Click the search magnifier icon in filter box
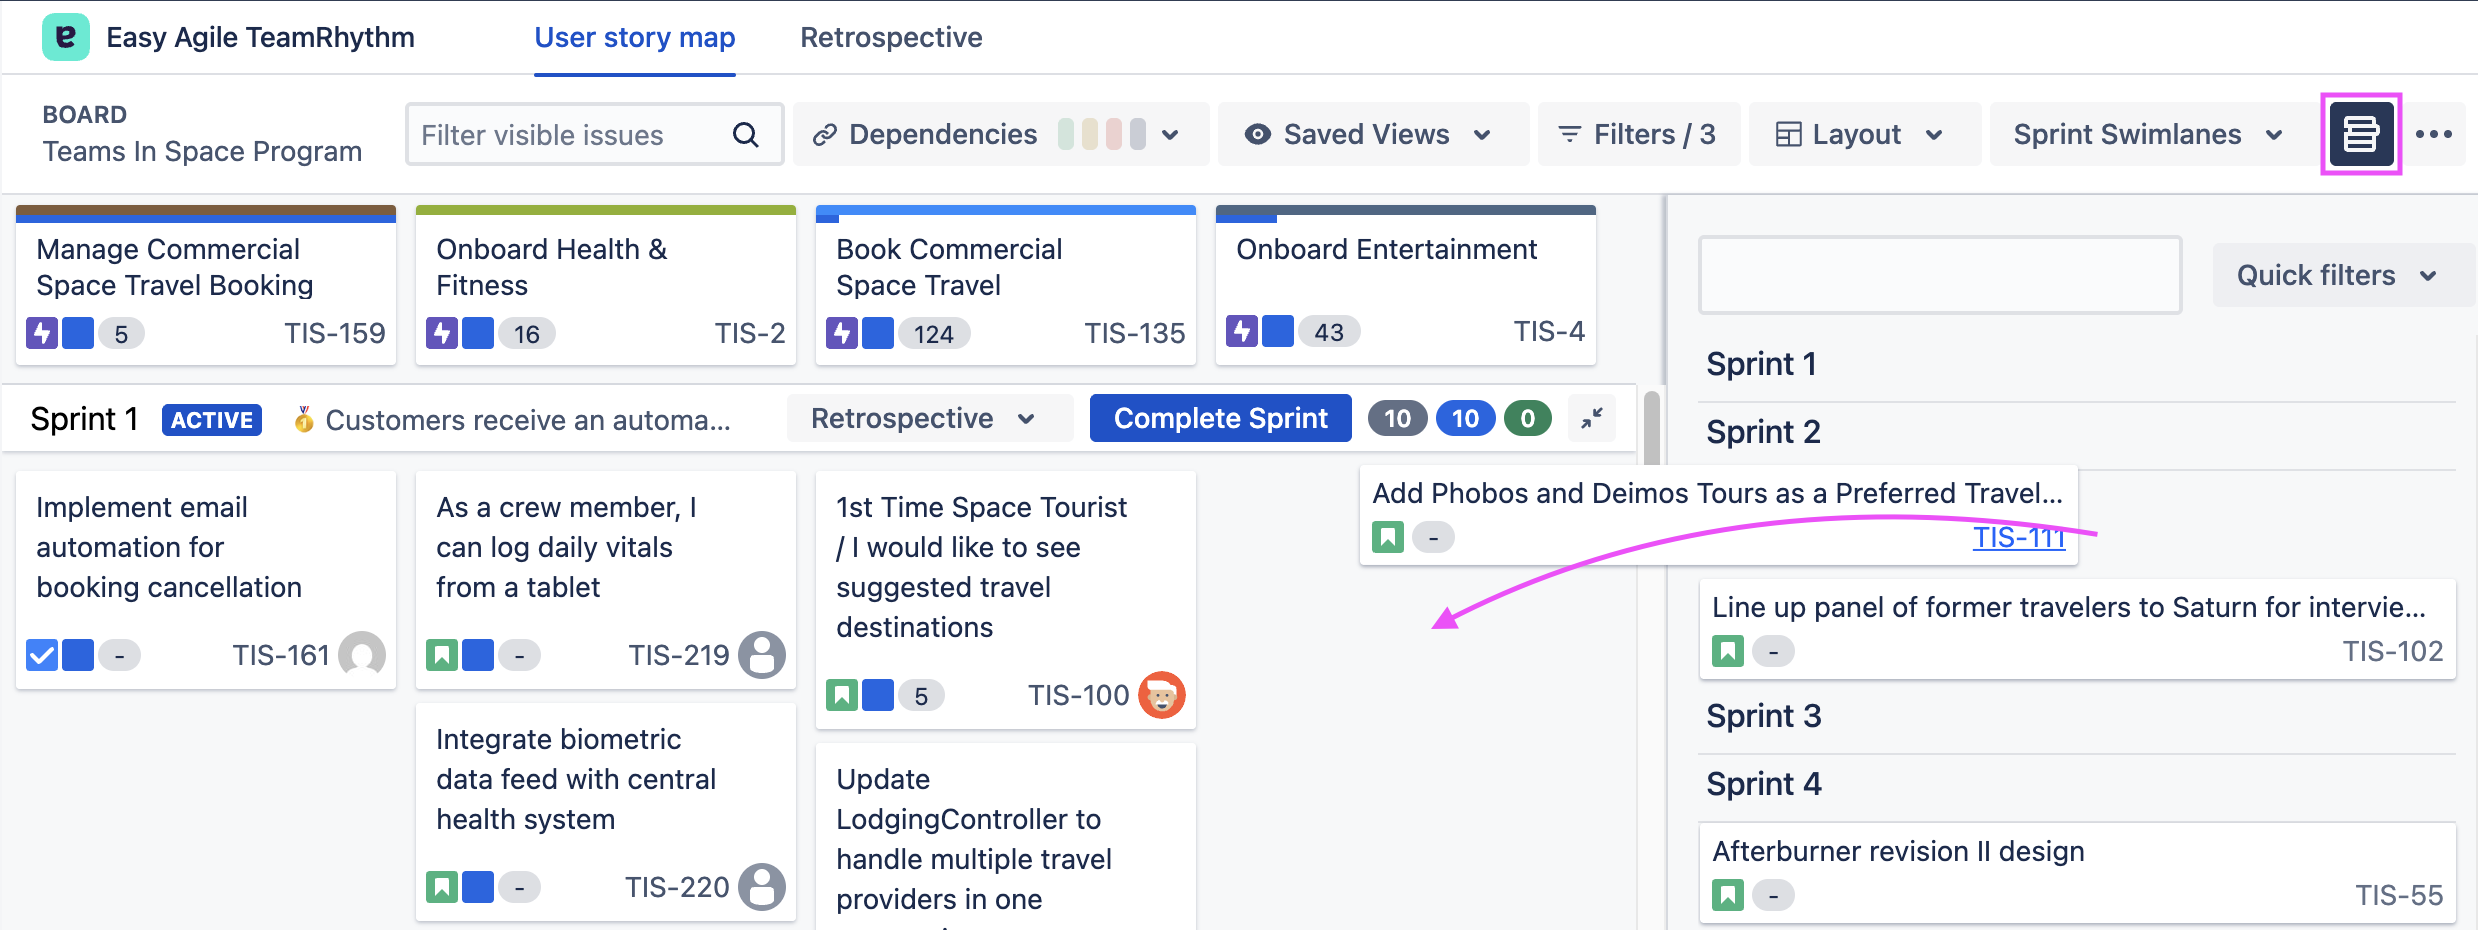The image size is (2478, 930). pyautogui.click(x=746, y=135)
